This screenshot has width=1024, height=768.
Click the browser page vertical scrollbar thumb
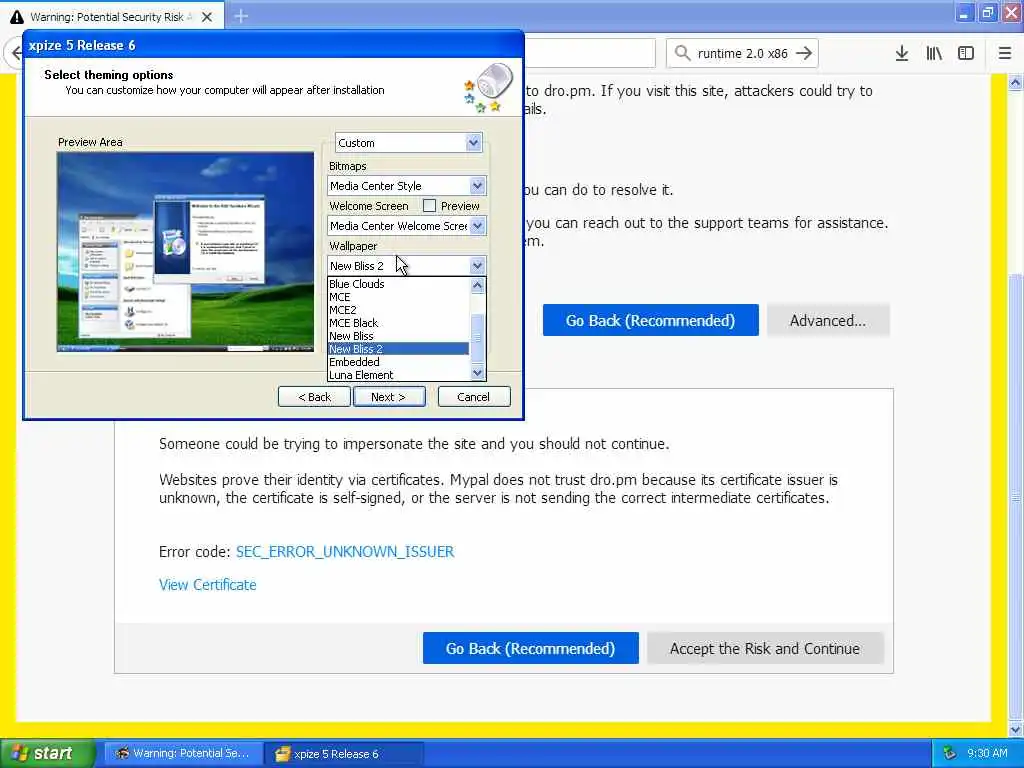[x=1015, y=496]
